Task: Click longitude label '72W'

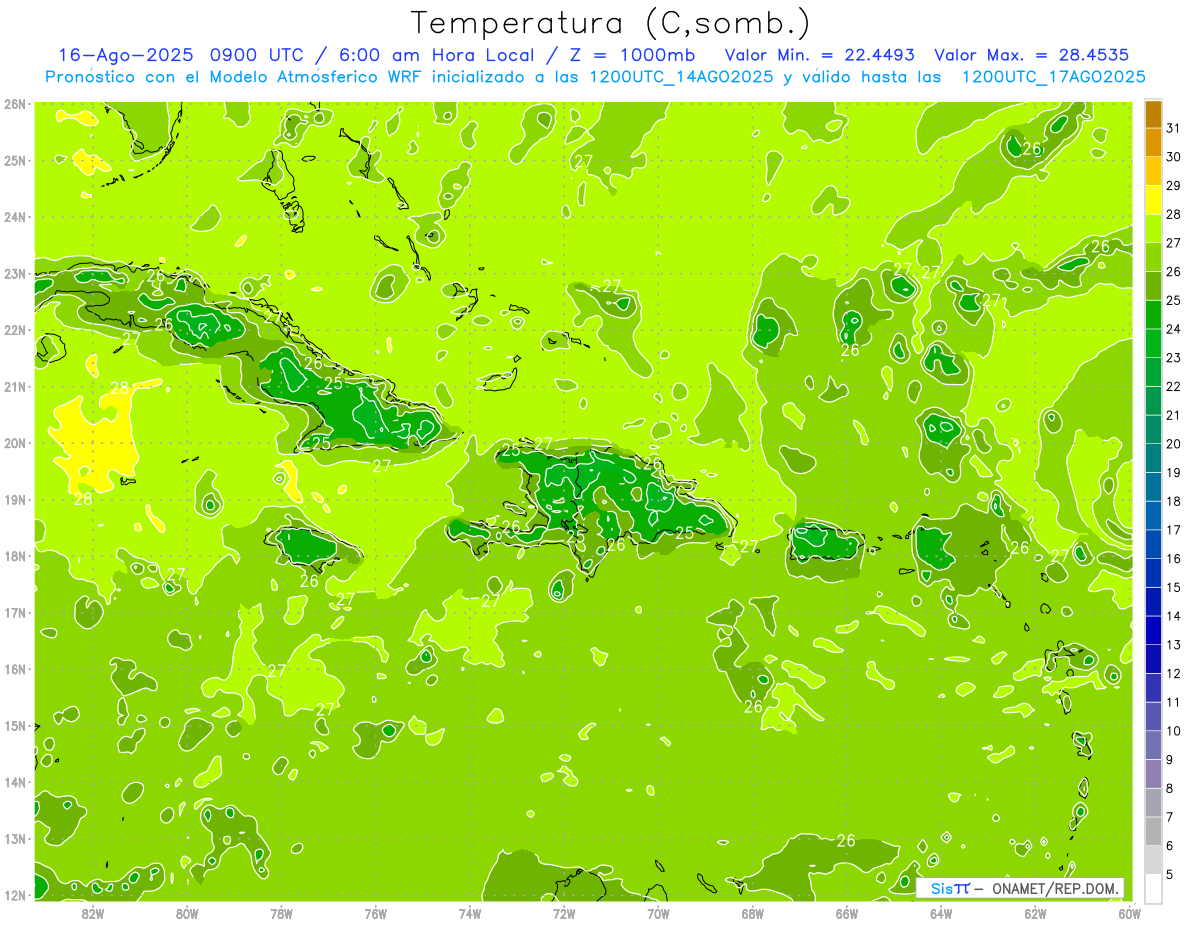Action: pyautogui.click(x=564, y=913)
